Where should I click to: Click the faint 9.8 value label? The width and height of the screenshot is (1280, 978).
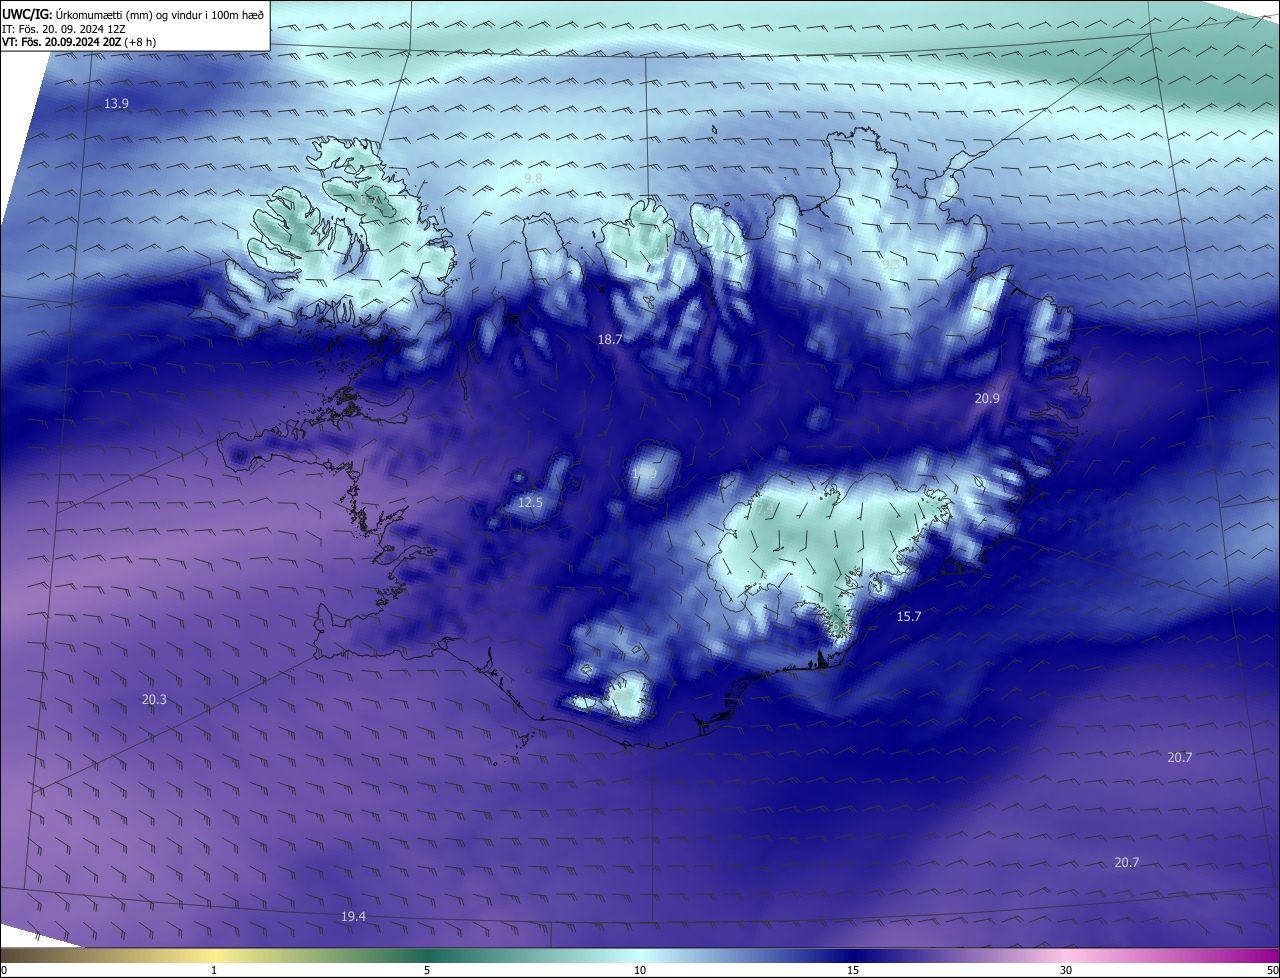click(x=533, y=178)
